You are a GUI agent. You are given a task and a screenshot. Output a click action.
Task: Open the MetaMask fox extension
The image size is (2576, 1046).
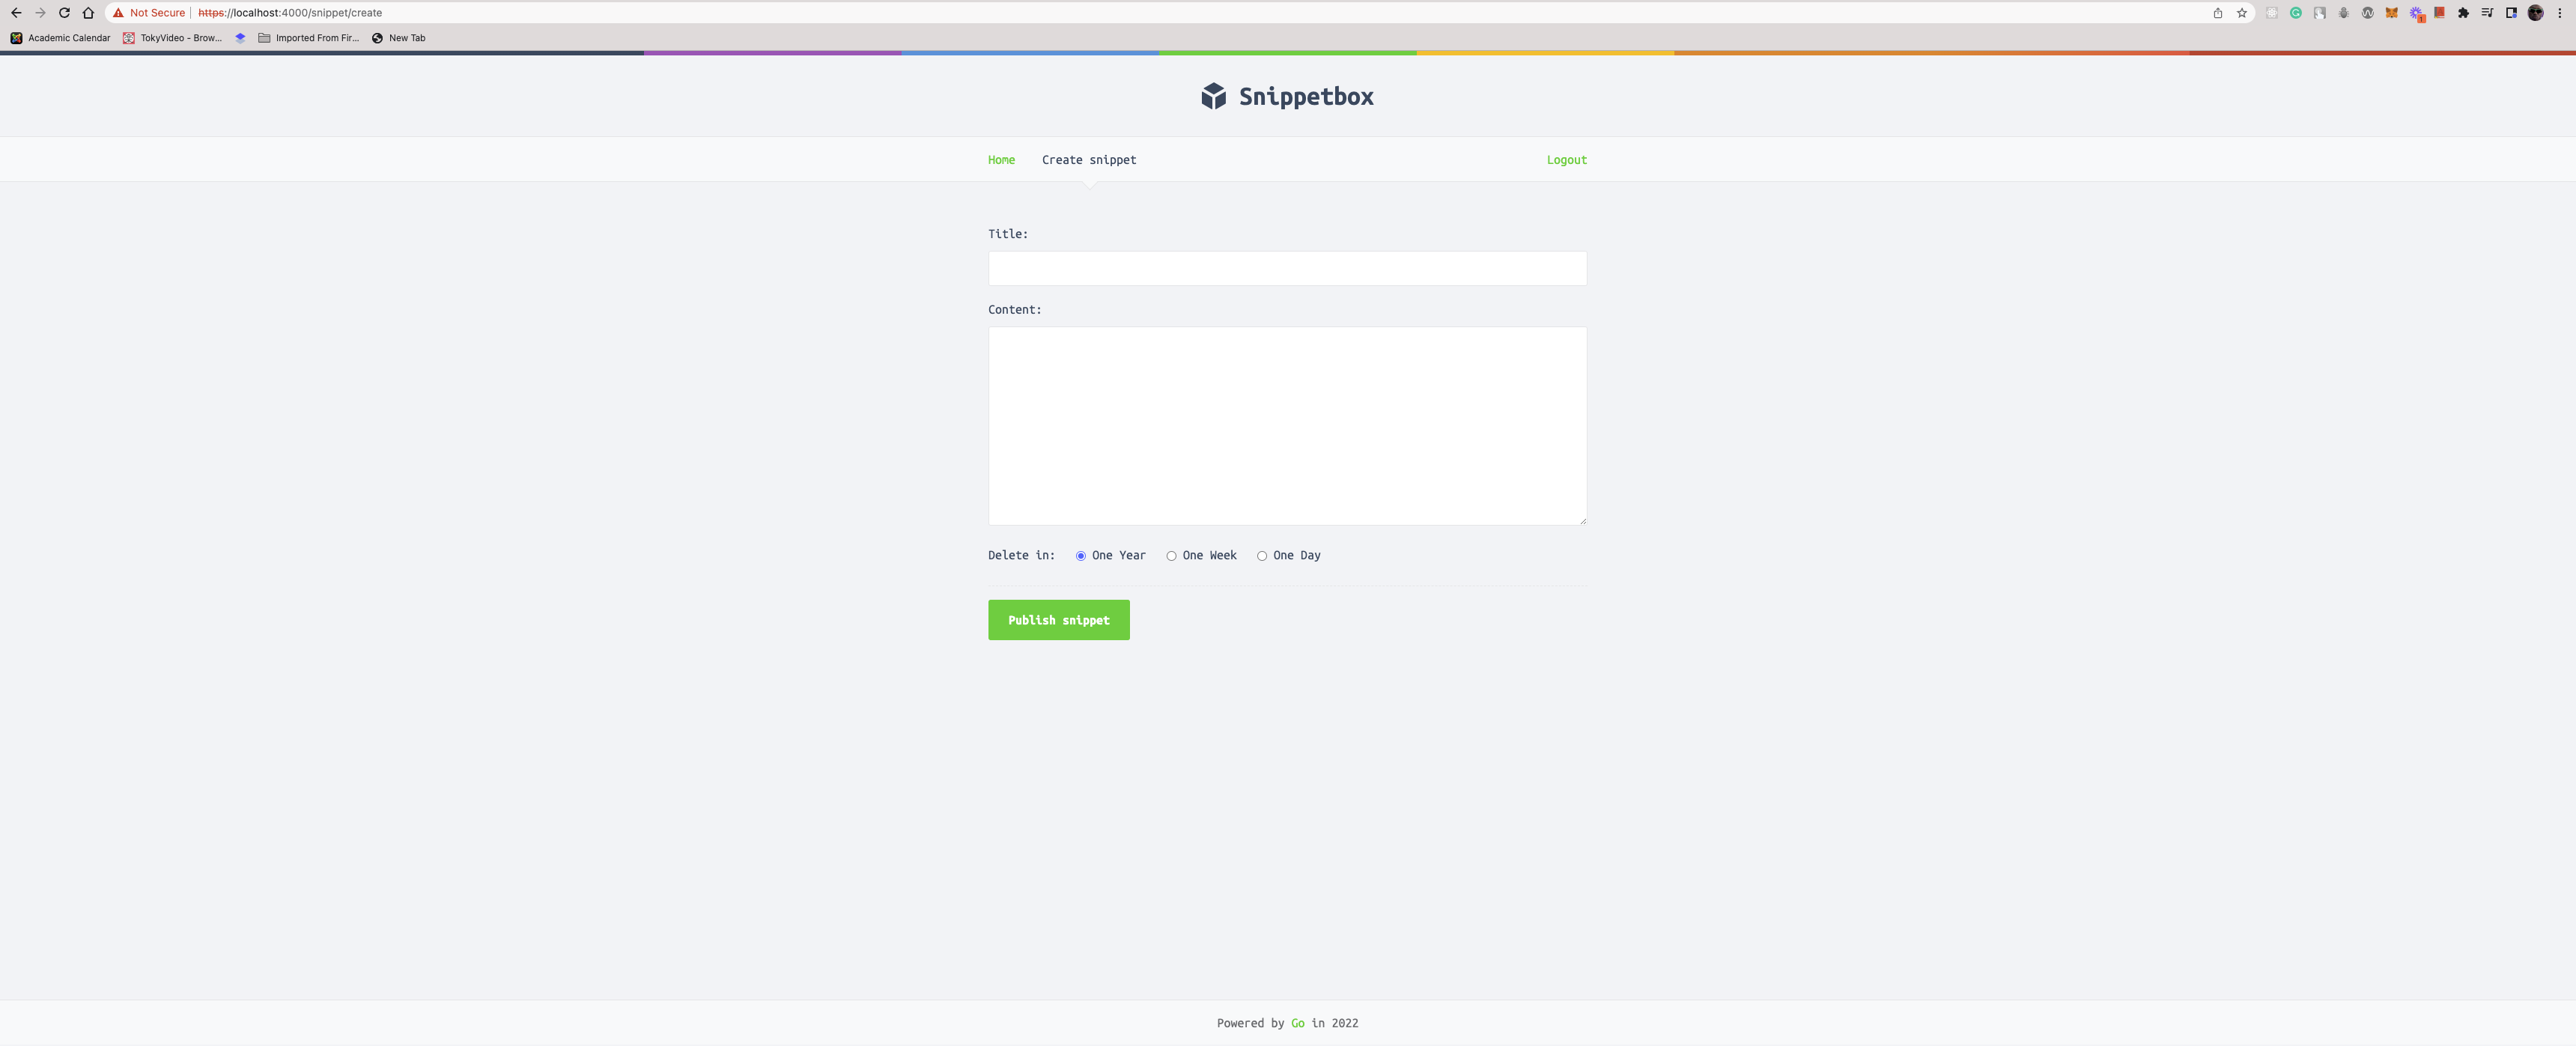pos(2392,13)
